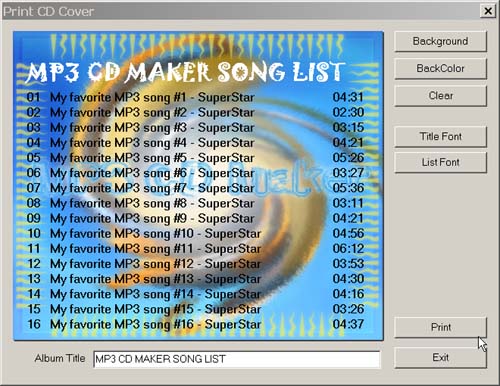500x386 pixels.
Task: Select track 14 song #14 row
Action: (x=195, y=294)
